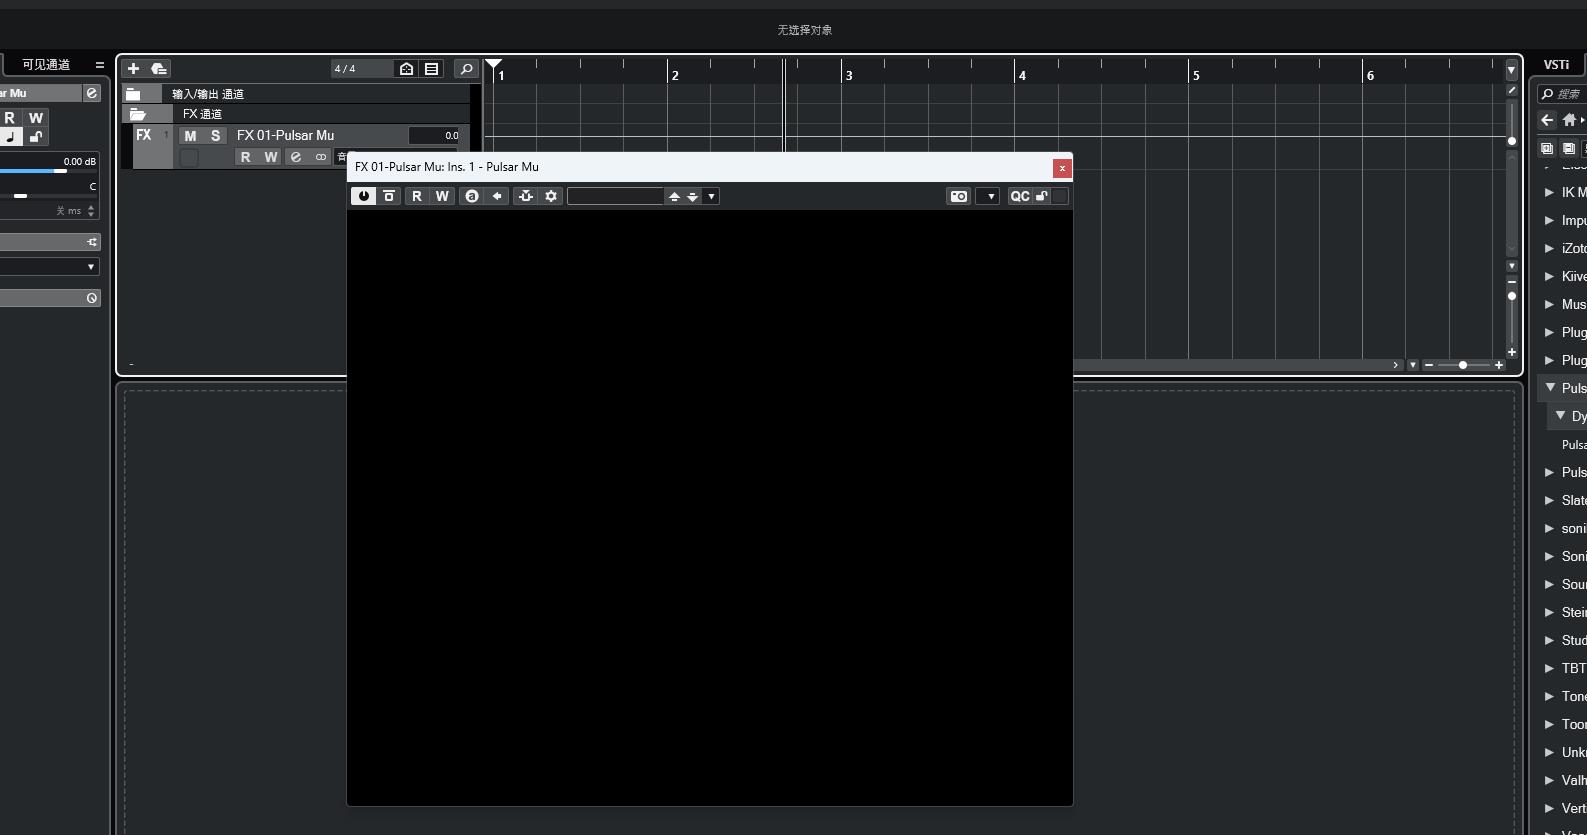Click the horizontal zoom slider handle

(x=1463, y=365)
